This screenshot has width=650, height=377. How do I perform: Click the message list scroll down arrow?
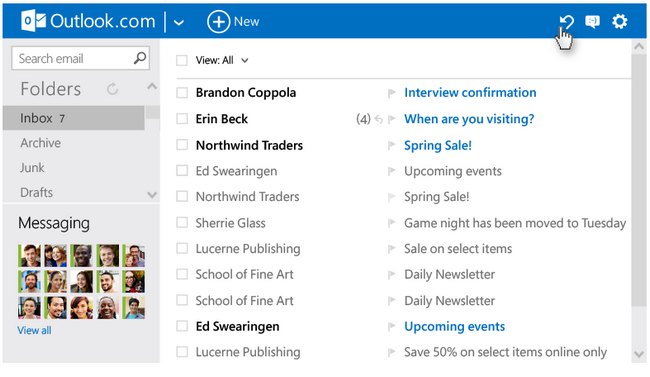coord(639,354)
